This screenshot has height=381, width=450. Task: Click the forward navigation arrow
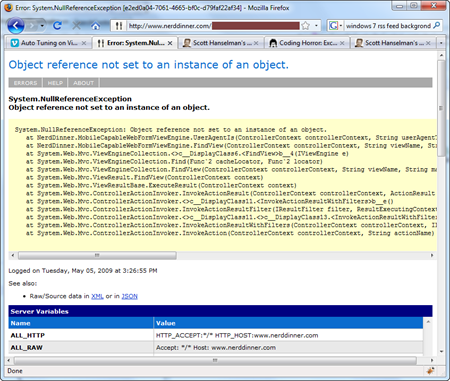coord(32,26)
